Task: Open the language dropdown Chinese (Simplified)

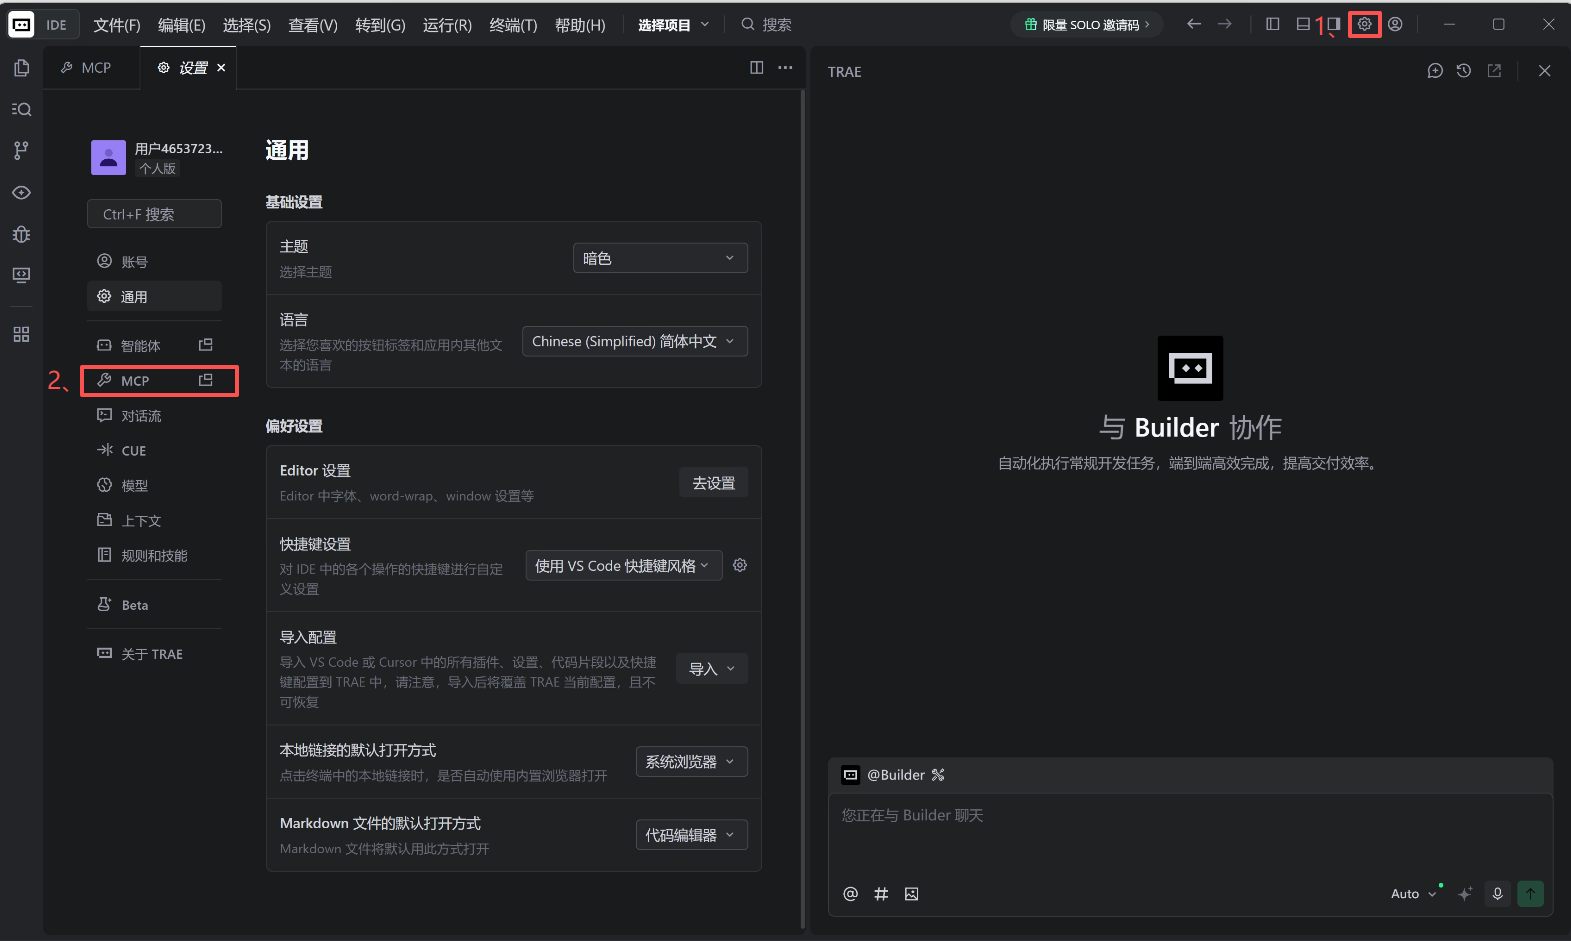Action: coord(635,341)
